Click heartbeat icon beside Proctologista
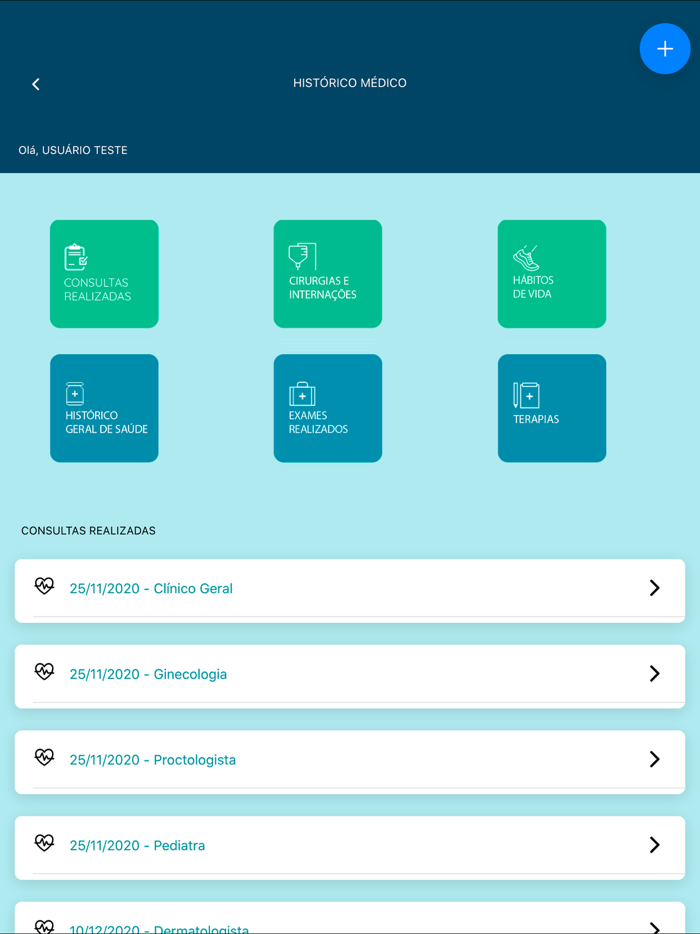 tap(44, 757)
